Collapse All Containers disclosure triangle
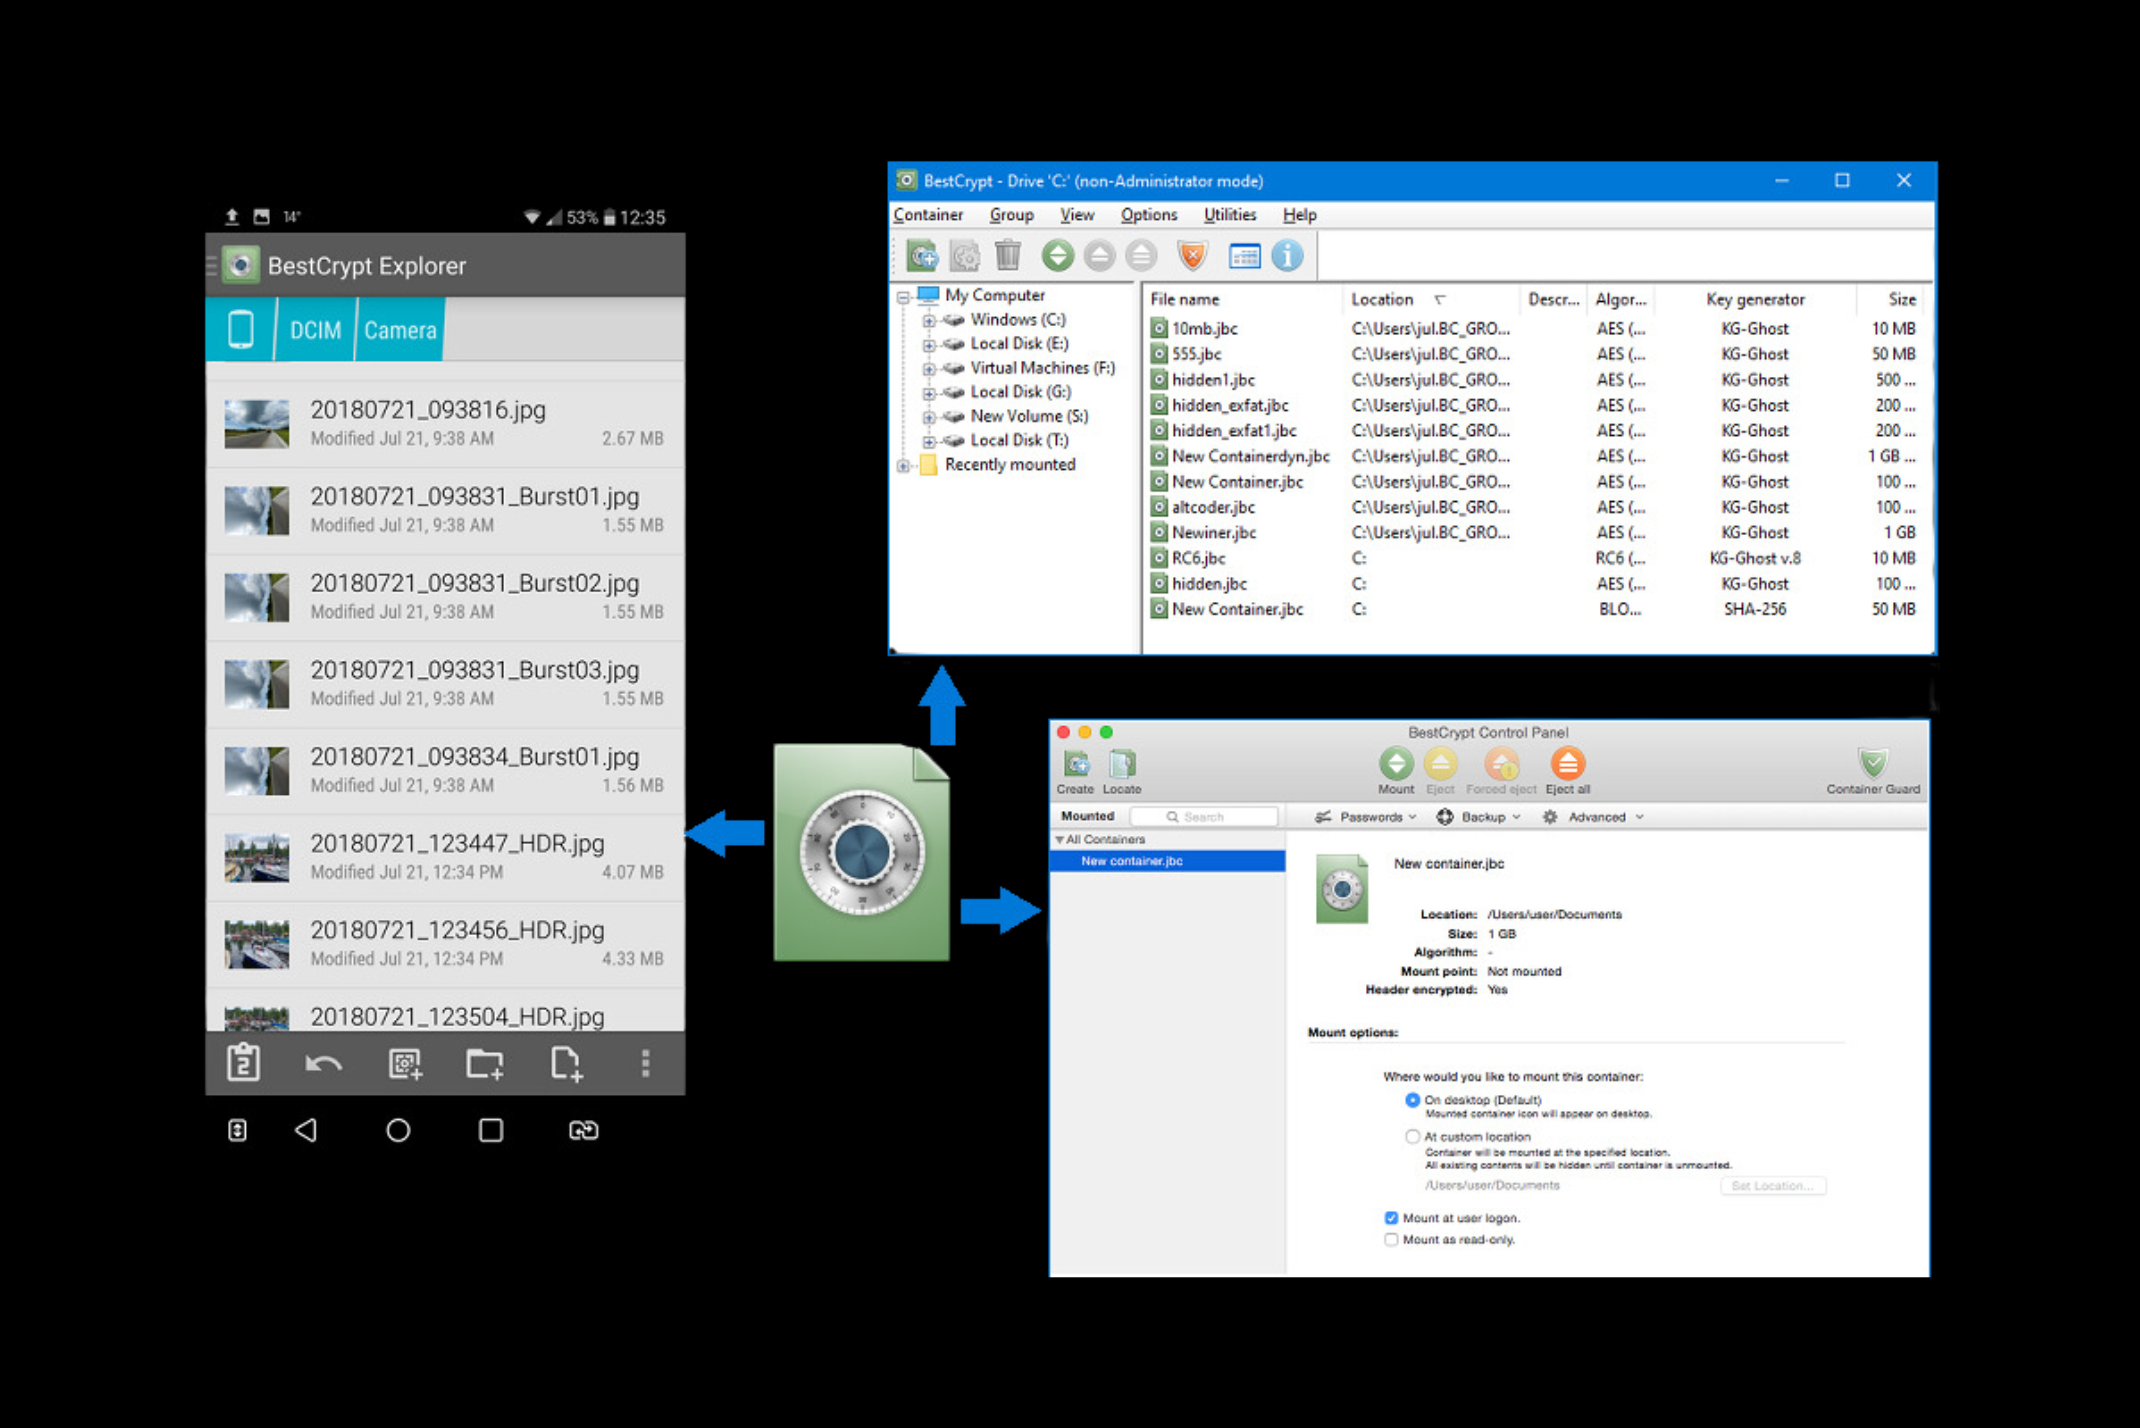Screen dimensions: 2140x1428 [x=1059, y=840]
